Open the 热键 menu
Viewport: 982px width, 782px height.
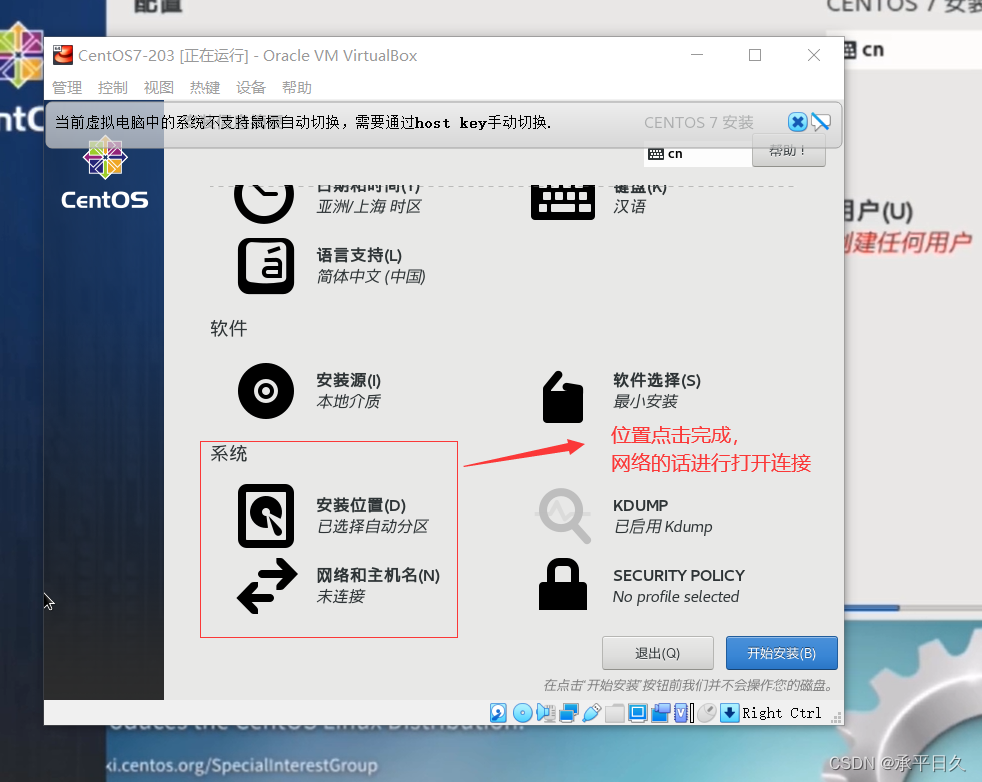click(x=205, y=88)
